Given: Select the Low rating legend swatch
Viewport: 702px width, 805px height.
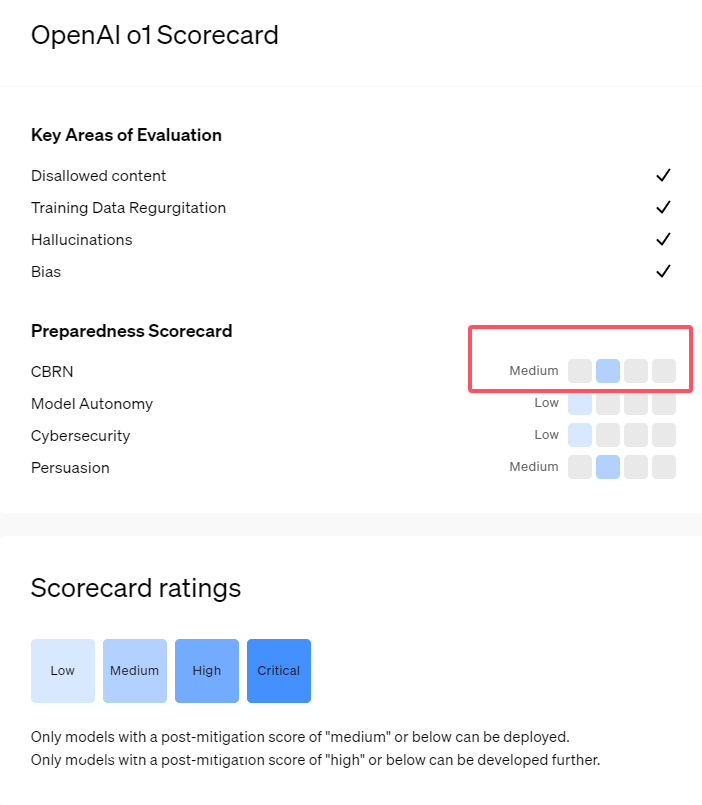Looking at the screenshot, I should pos(63,671).
